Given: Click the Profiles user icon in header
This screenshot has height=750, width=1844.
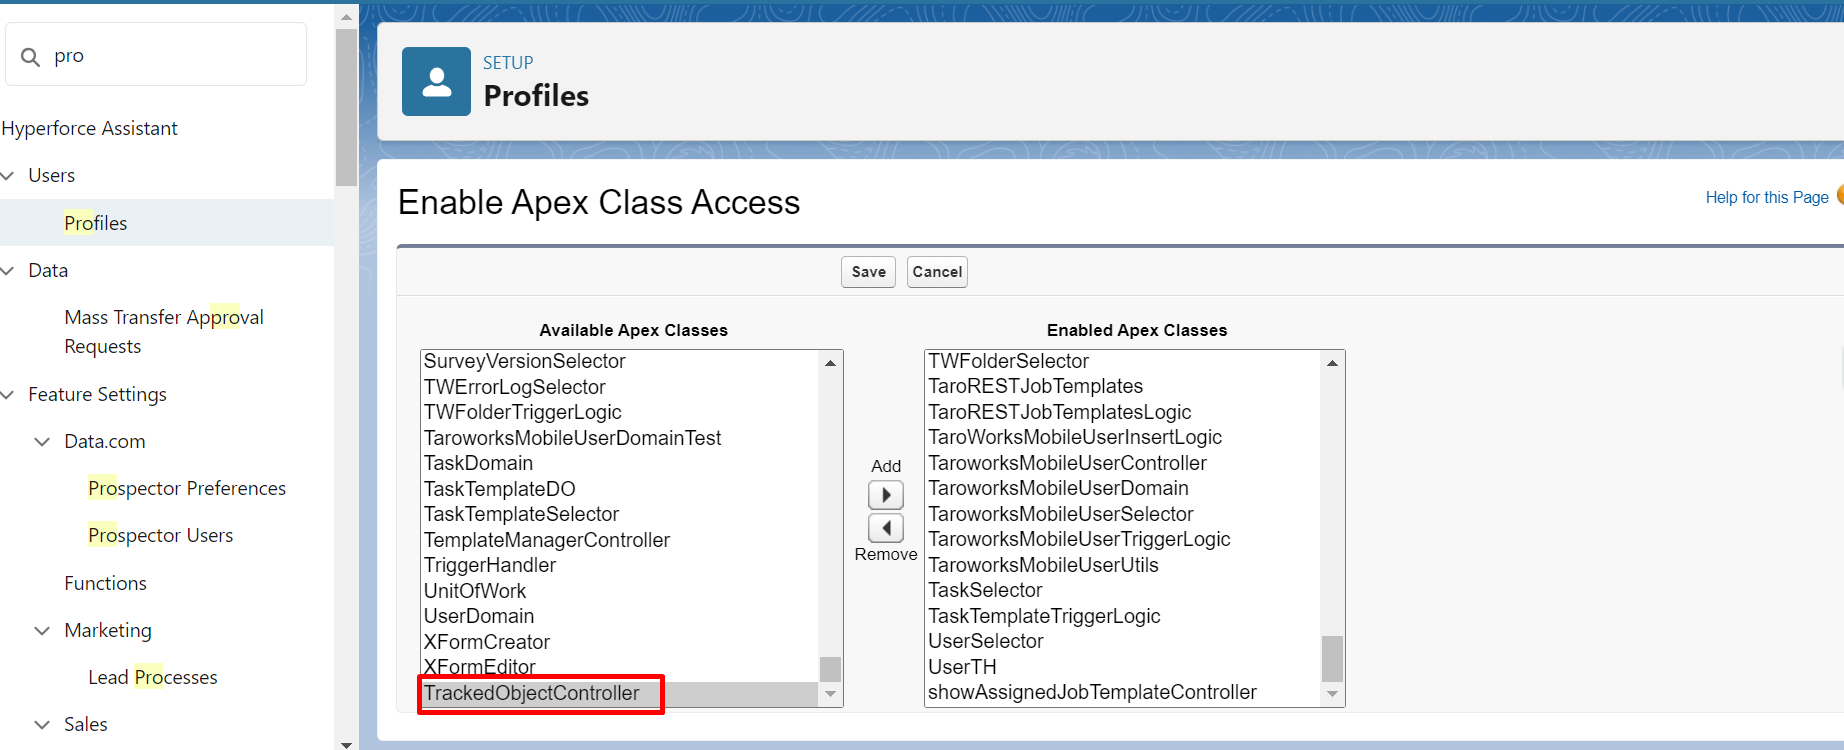Looking at the screenshot, I should [436, 82].
